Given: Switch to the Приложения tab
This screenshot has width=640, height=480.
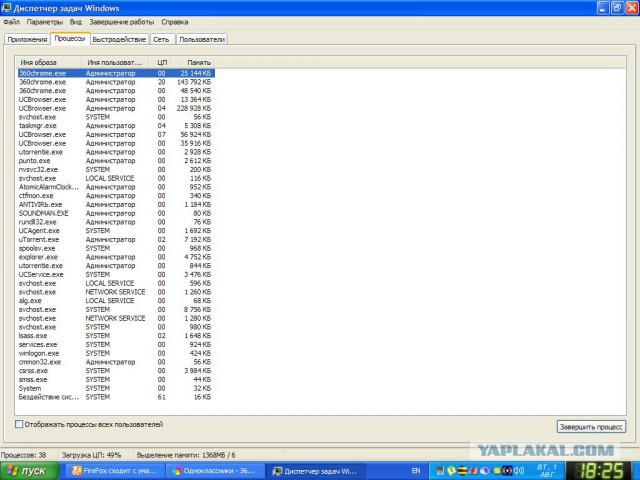Looking at the screenshot, I should (x=27, y=40).
